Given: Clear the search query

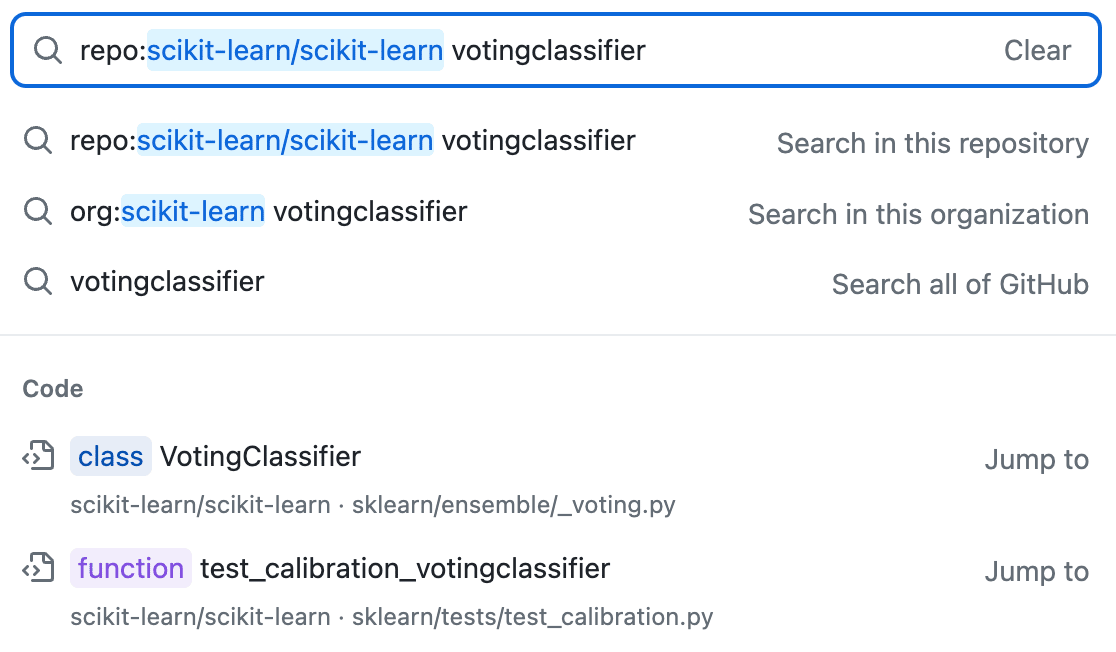Looking at the screenshot, I should [1037, 51].
